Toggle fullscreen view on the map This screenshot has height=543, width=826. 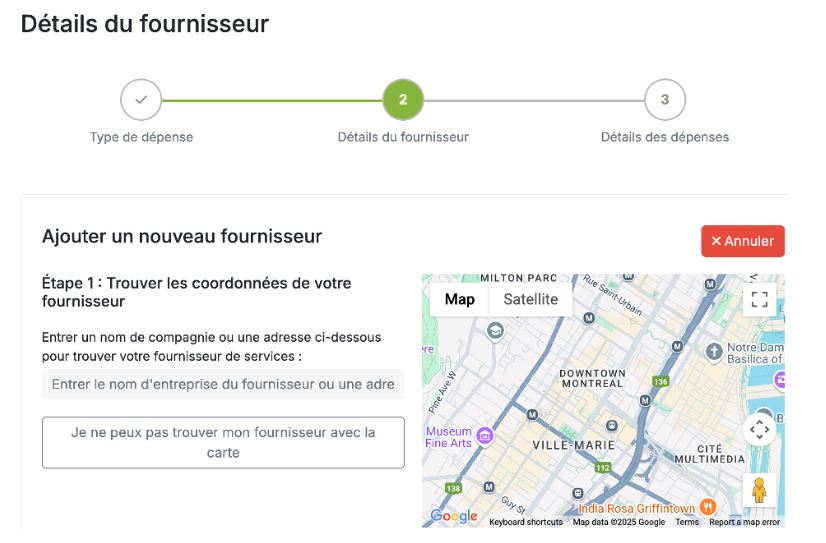coord(759,300)
